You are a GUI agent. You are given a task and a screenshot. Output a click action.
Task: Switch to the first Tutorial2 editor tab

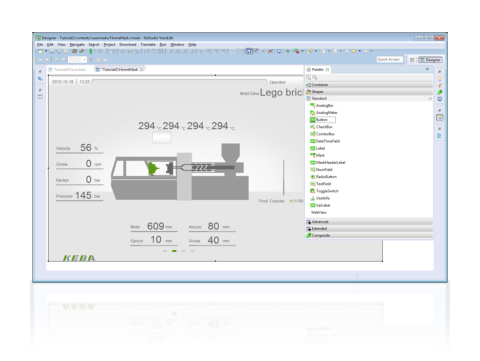69,69
